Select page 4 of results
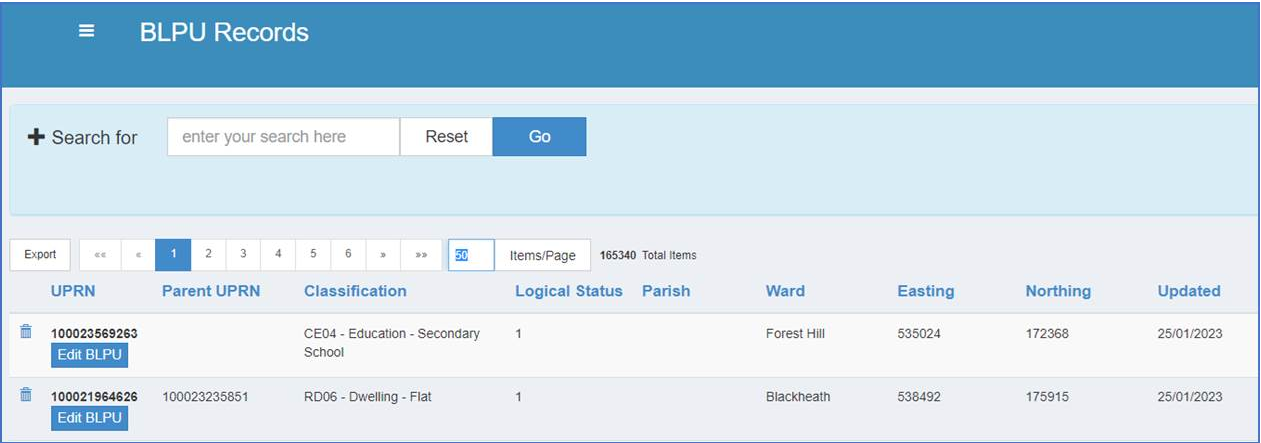This screenshot has width=1261, height=443. pos(278,255)
